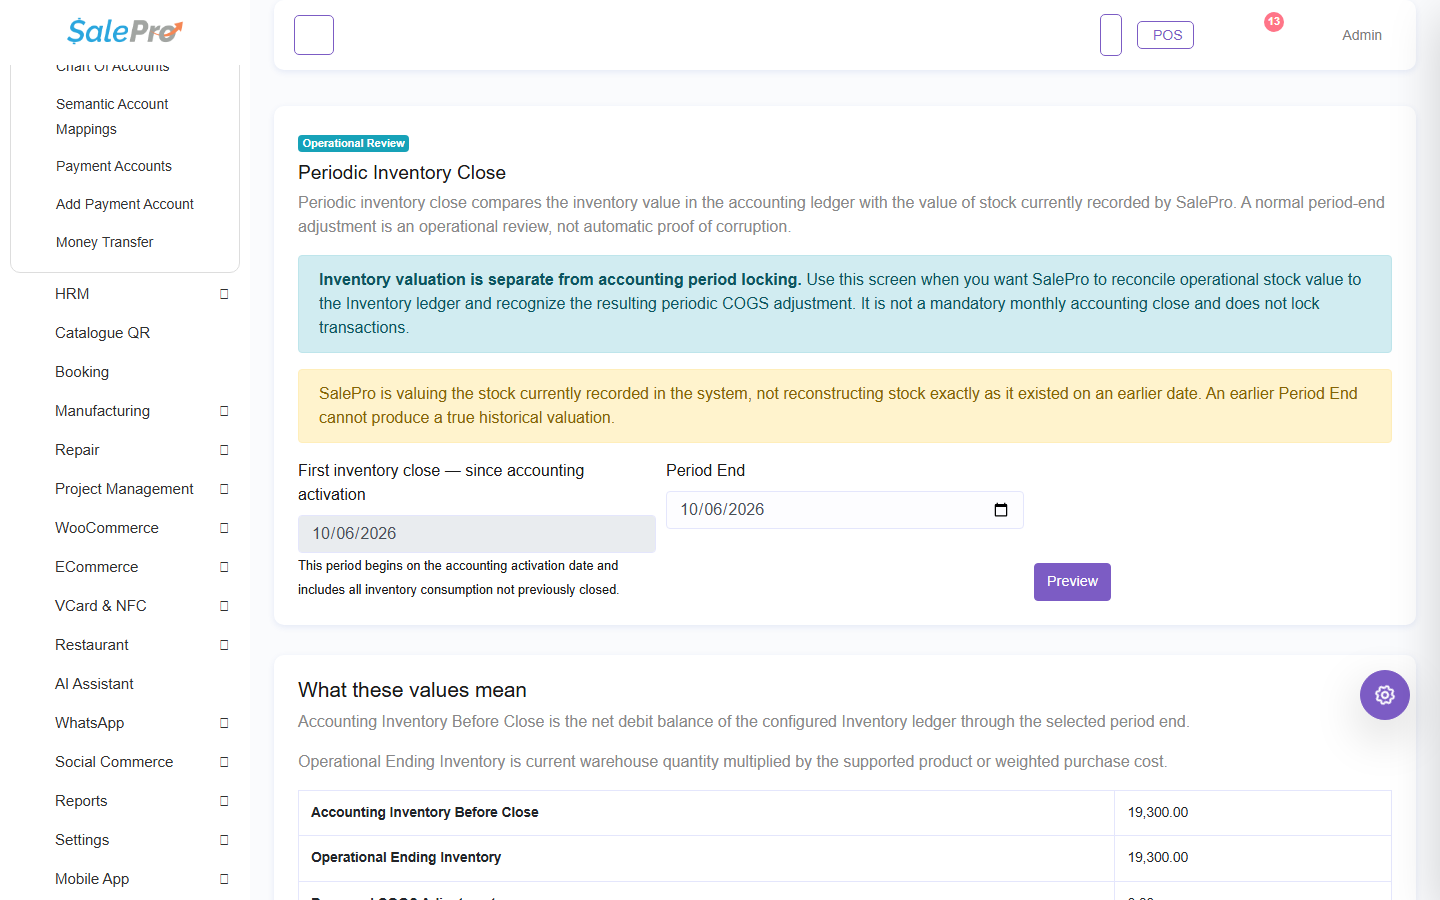Expand the Settings menu in sidebar

click(142, 840)
